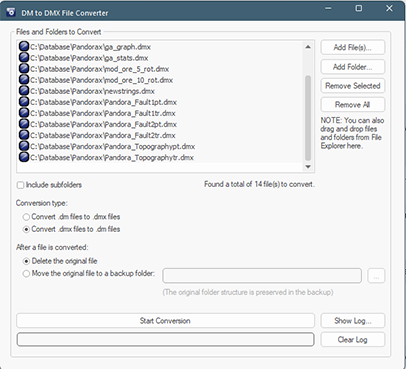Select the Delete the original file option
This screenshot has width=406, height=369.
[x=26, y=261]
